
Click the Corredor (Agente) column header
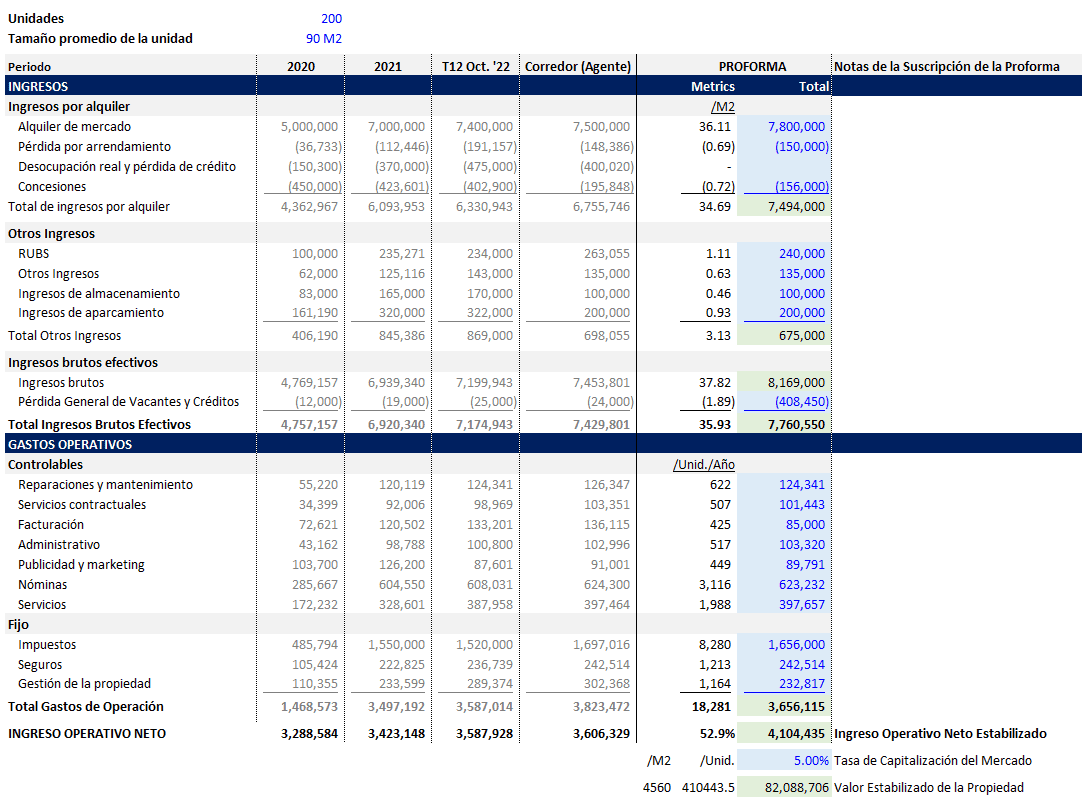tap(578, 67)
